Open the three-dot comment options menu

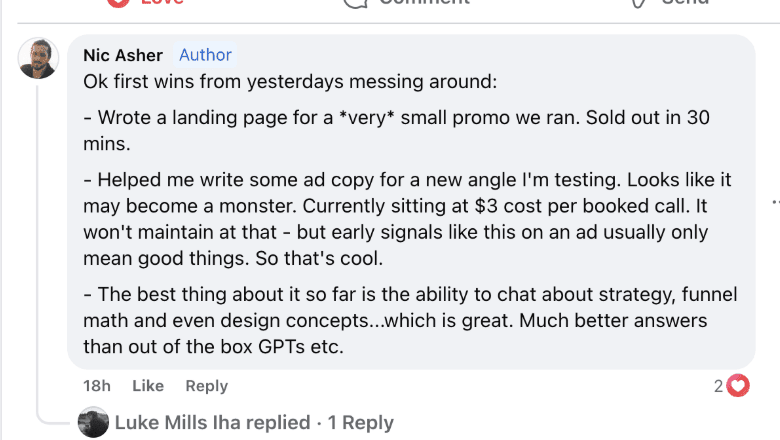[775, 201]
